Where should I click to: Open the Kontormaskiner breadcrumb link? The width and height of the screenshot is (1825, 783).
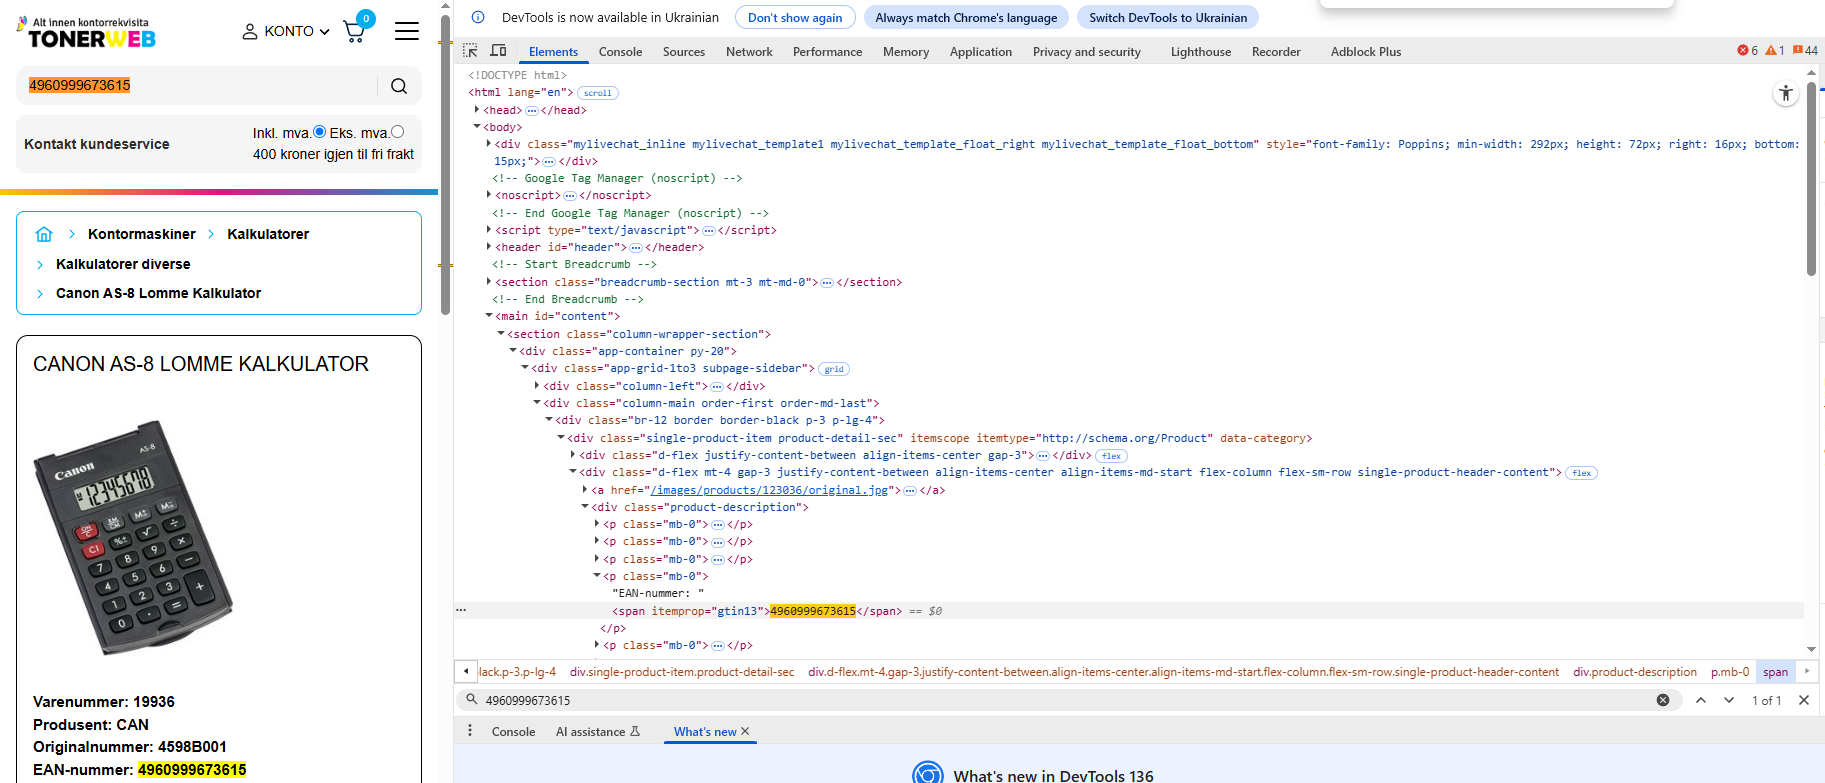pos(142,234)
